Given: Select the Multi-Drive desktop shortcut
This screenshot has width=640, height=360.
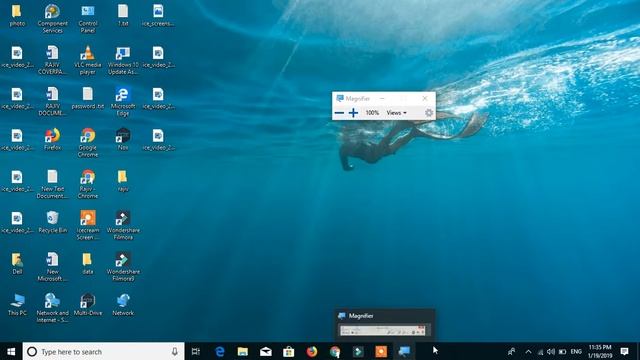Looking at the screenshot, I should [88, 304].
